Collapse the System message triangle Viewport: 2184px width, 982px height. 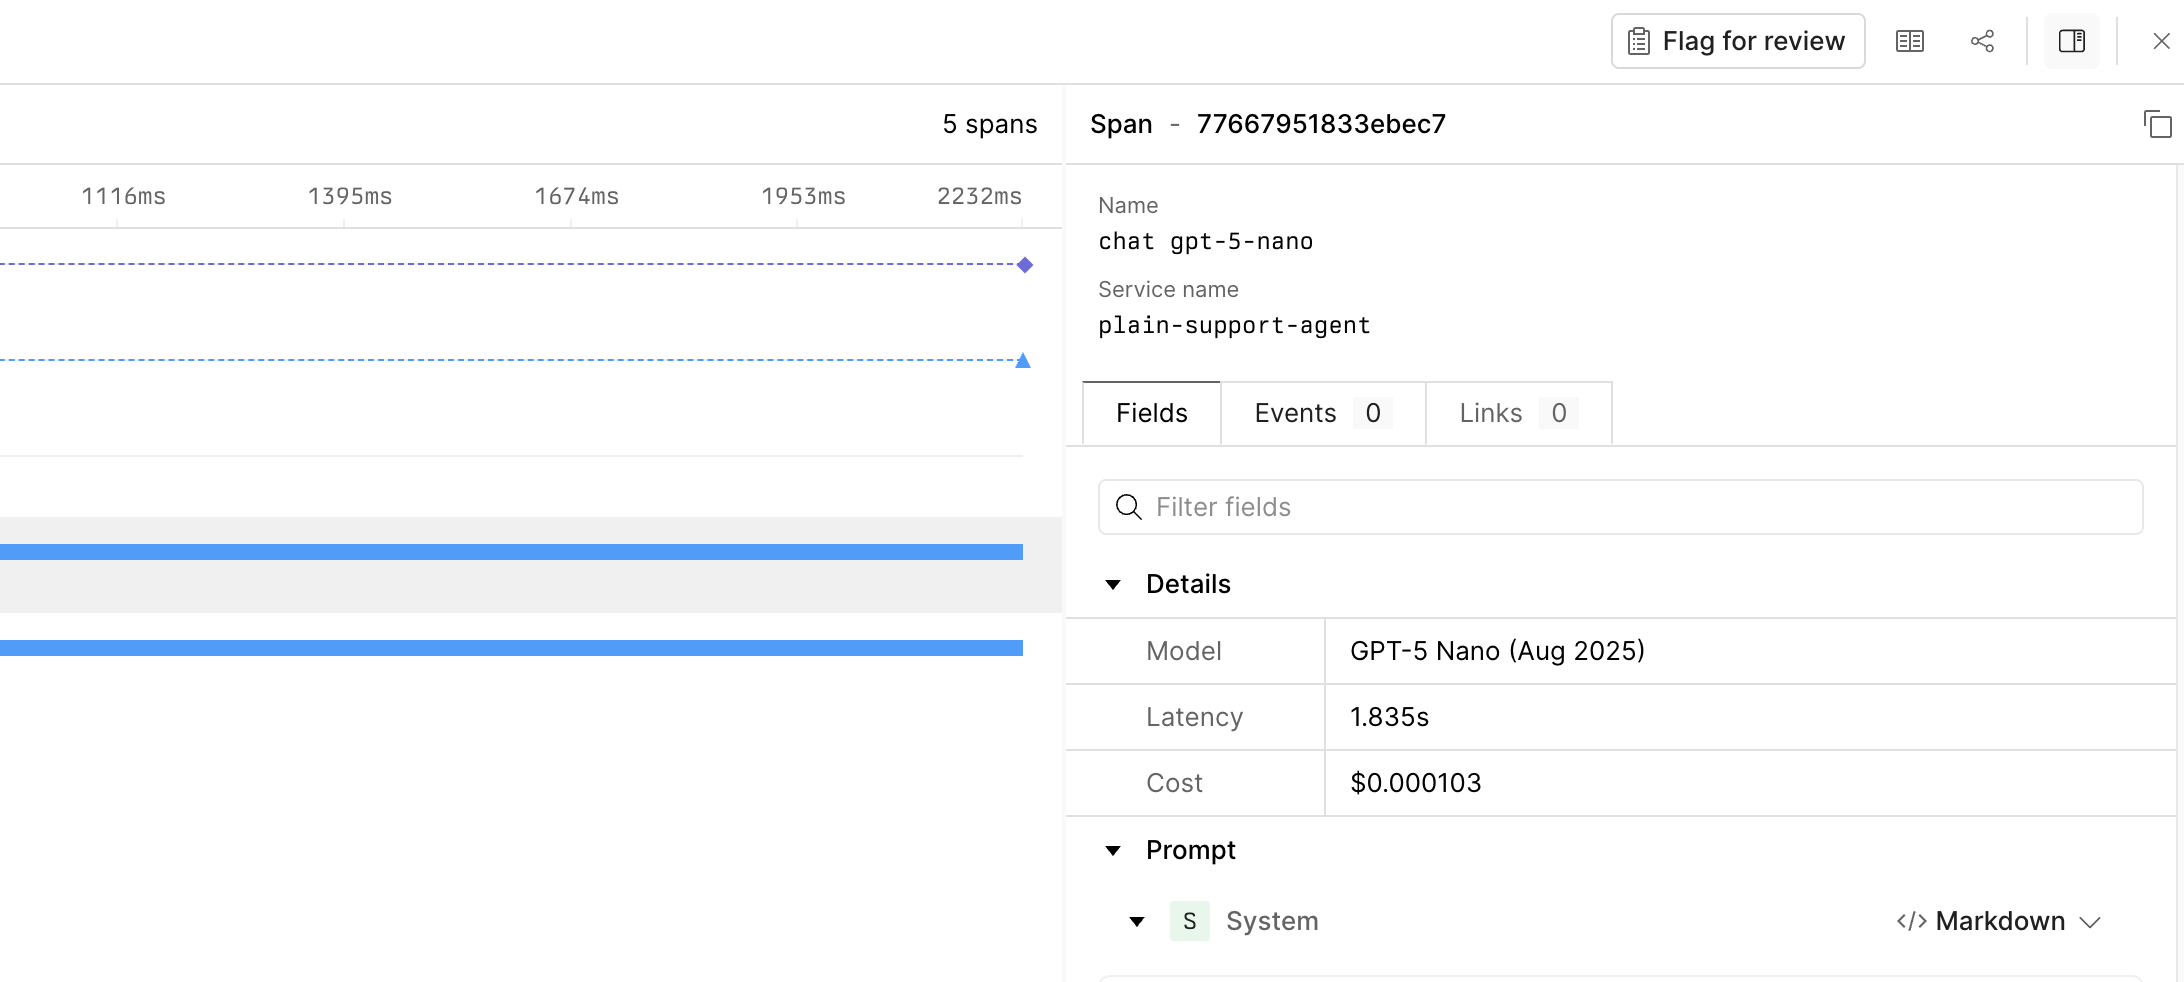[1137, 921]
